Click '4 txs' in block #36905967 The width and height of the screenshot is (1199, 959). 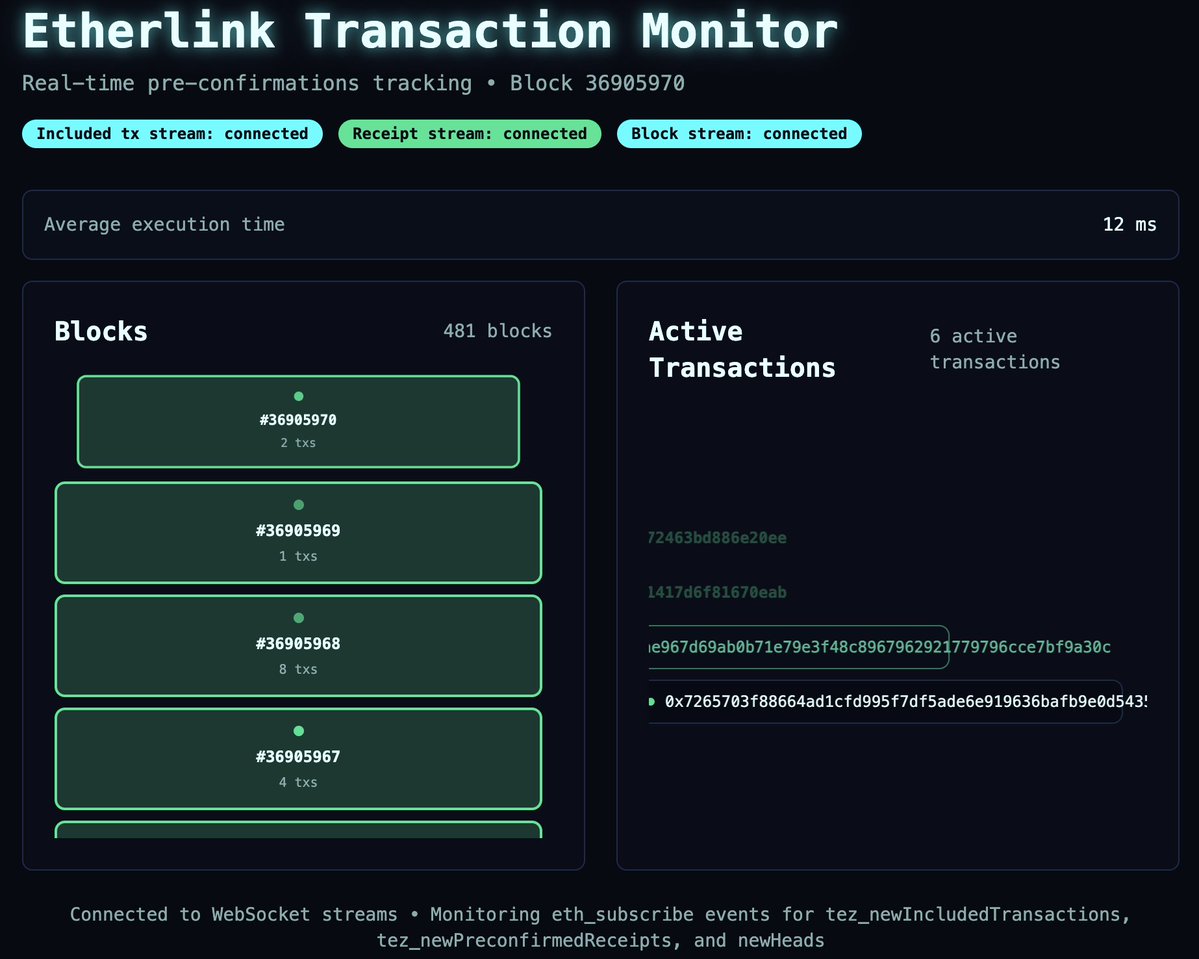(x=298, y=782)
